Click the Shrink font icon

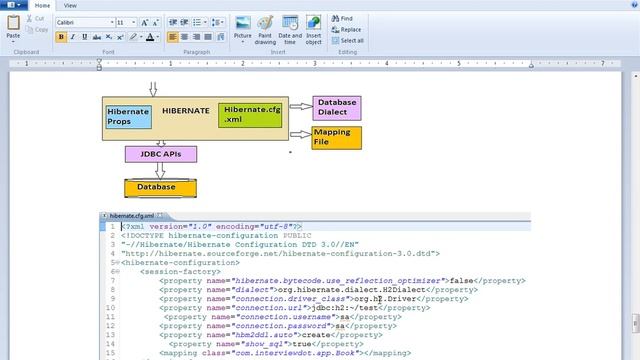tap(156, 23)
